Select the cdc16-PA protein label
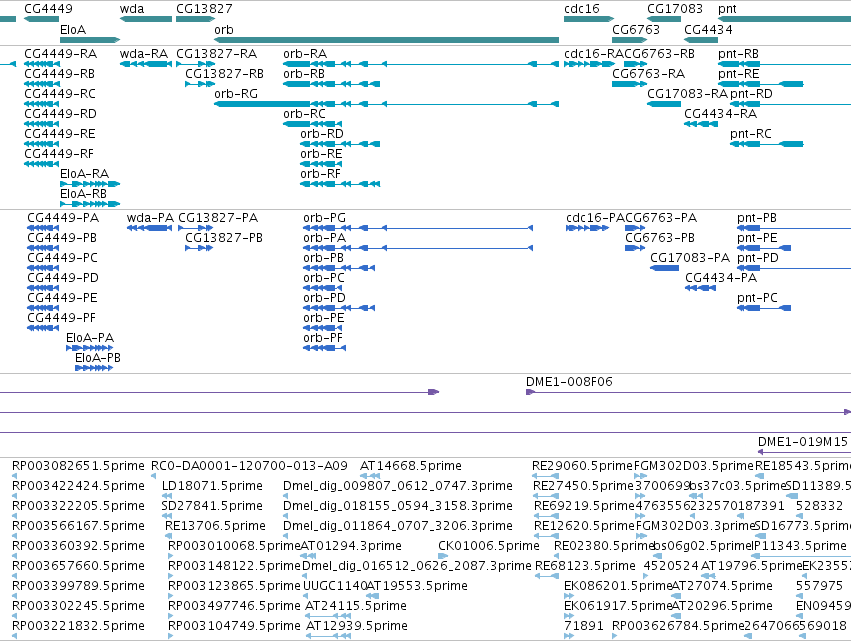 coord(595,218)
